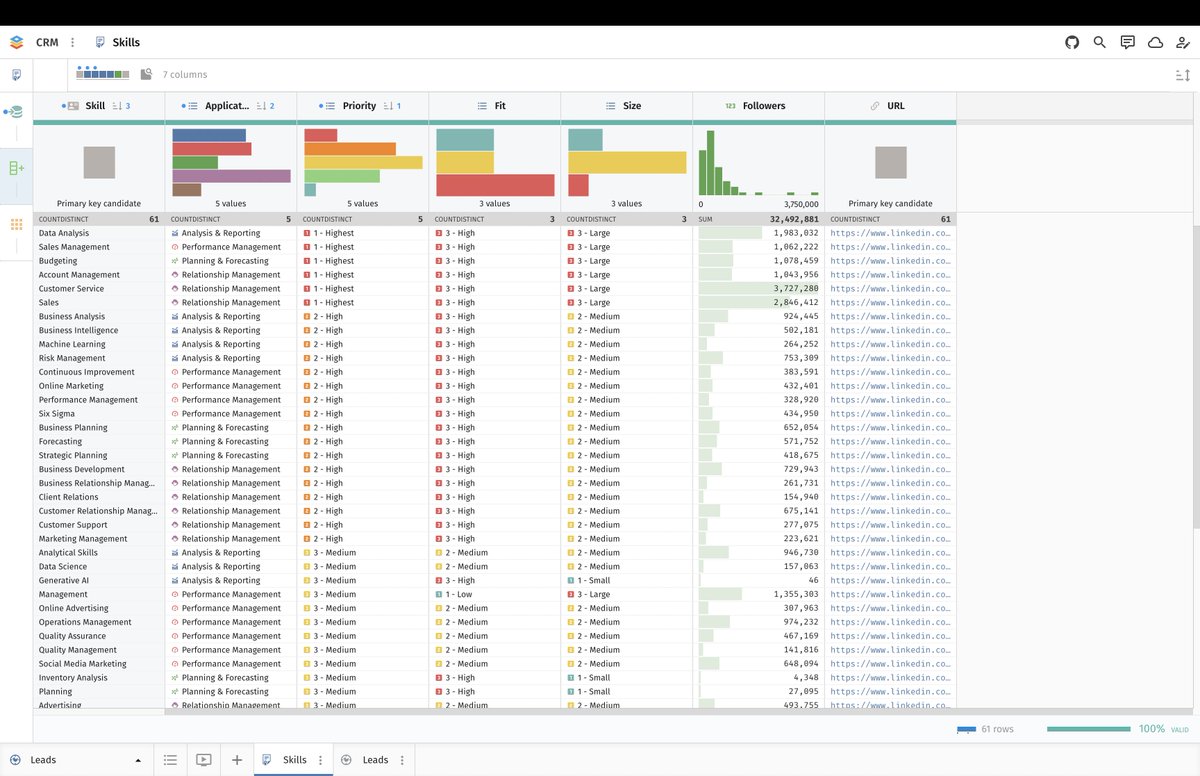Open the comments chat icon
This screenshot has height=776, width=1200.
[1128, 42]
